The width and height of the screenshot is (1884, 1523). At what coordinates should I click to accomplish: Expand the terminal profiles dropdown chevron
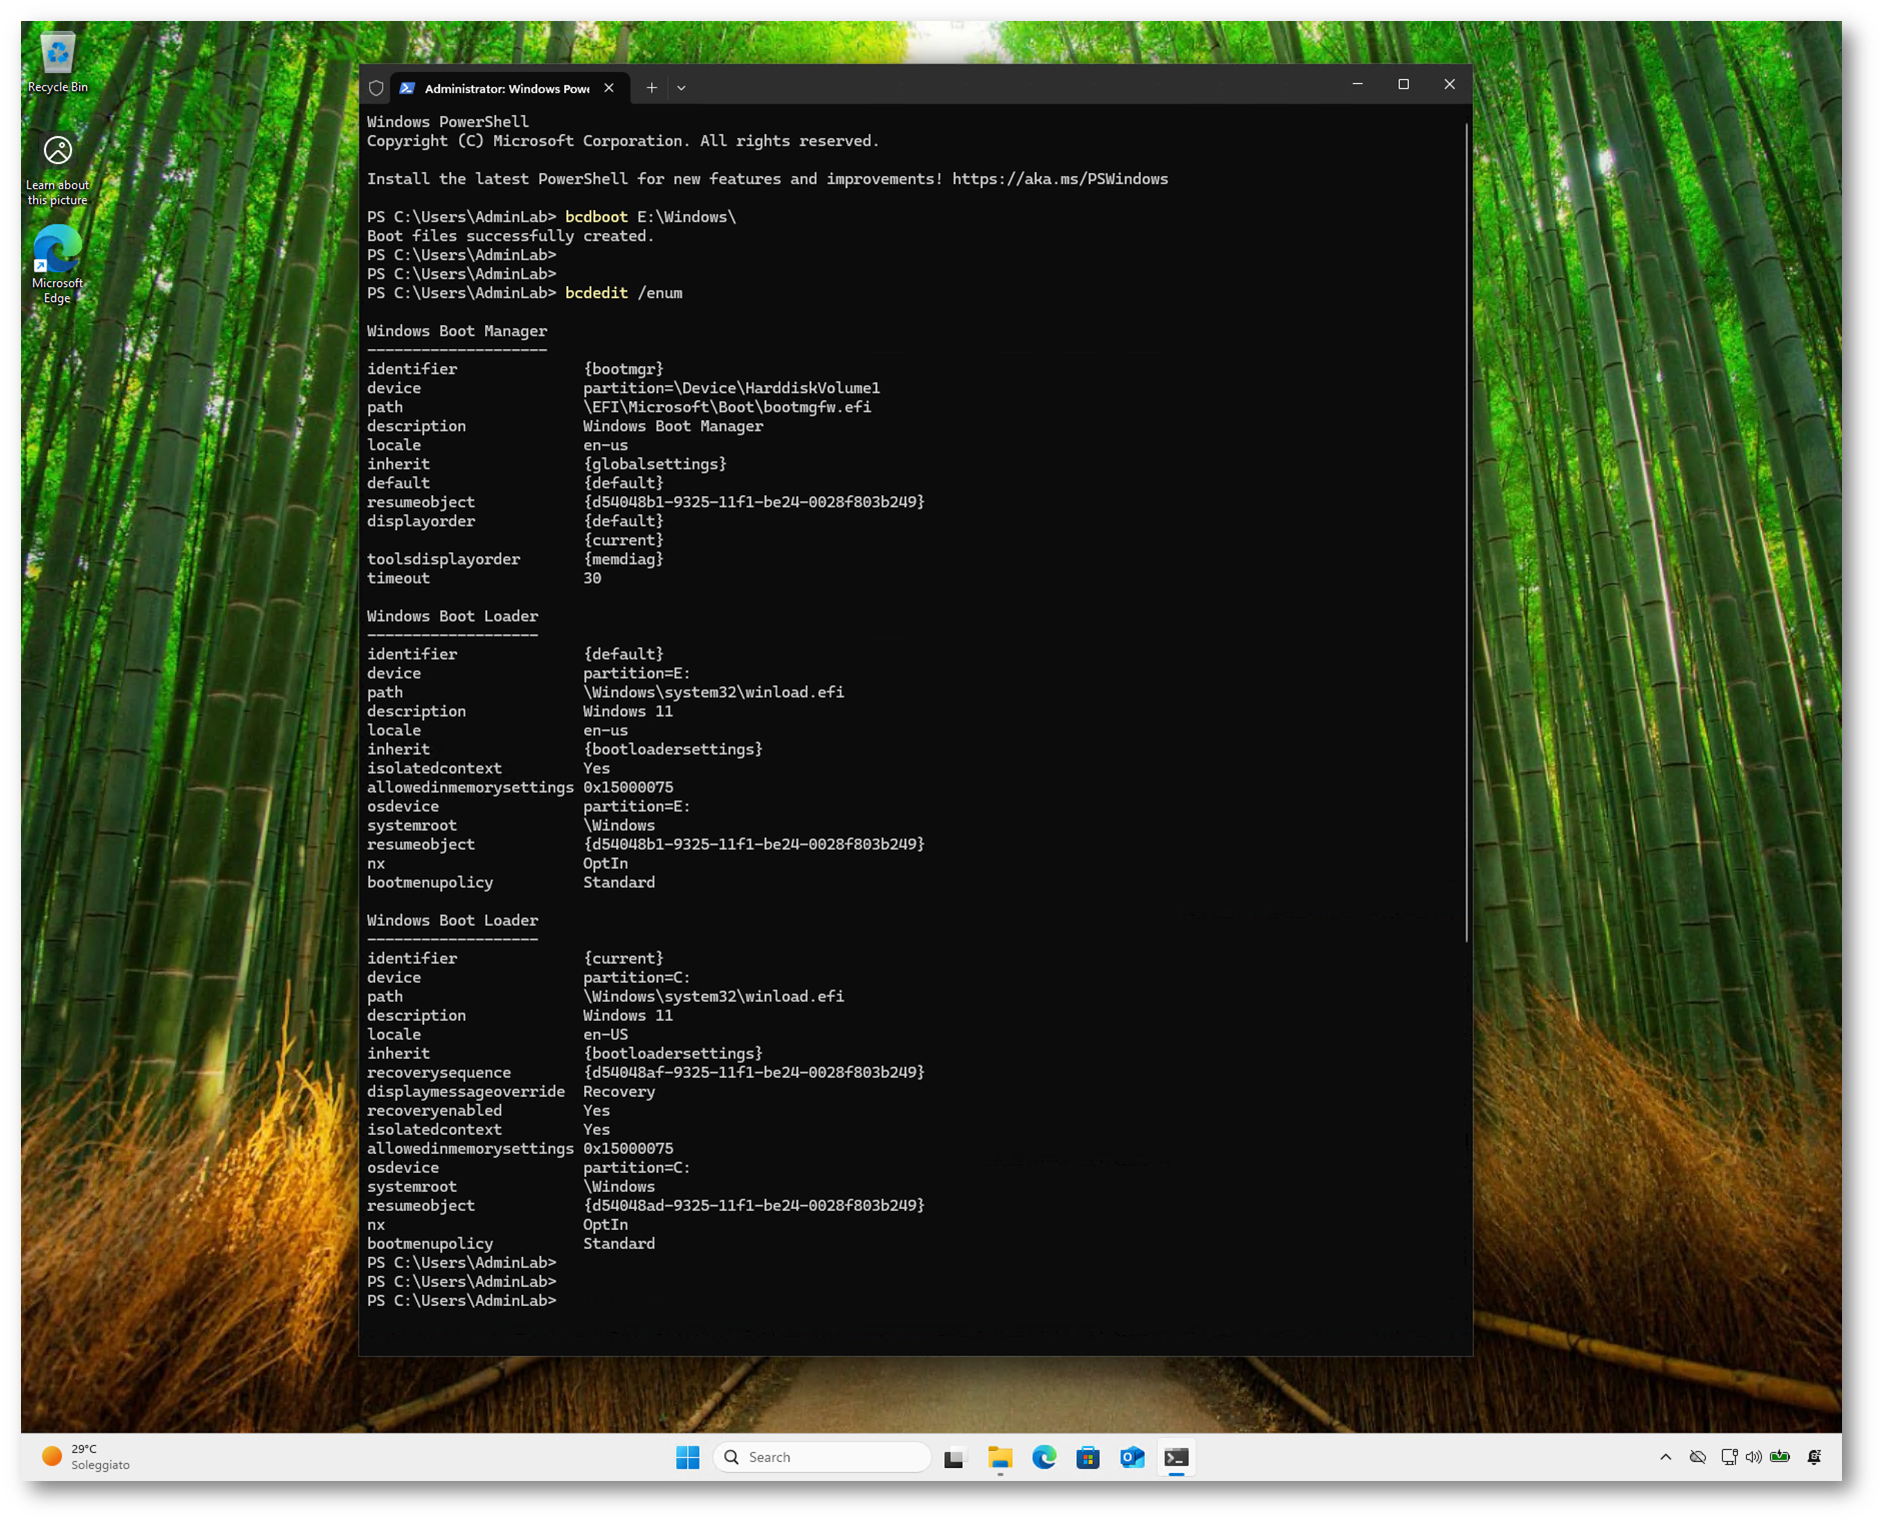pos(681,88)
